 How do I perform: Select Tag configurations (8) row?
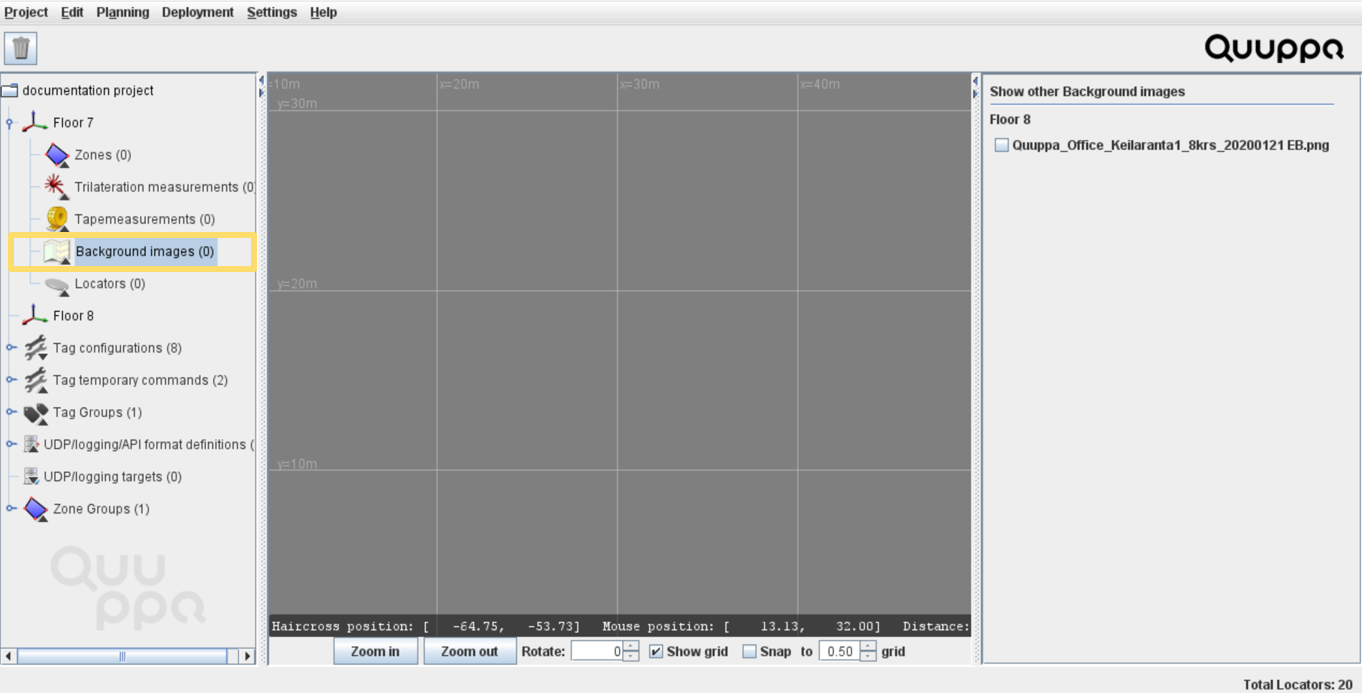(x=117, y=348)
